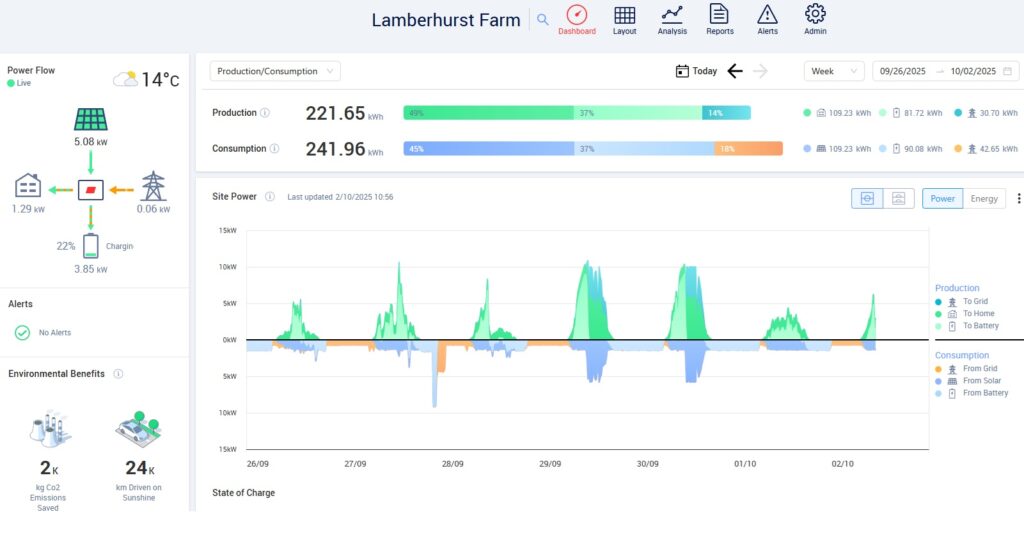Click the orange grid segment of Consumption bar
This screenshot has height=560, width=1024.
(x=747, y=149)
